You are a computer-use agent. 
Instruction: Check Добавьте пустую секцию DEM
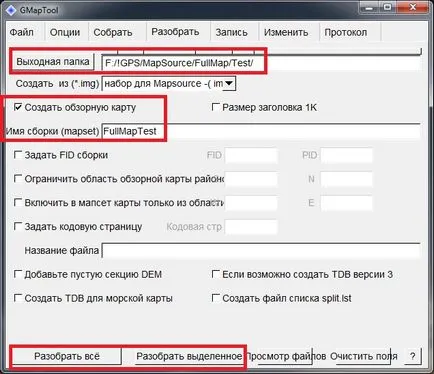18,274
